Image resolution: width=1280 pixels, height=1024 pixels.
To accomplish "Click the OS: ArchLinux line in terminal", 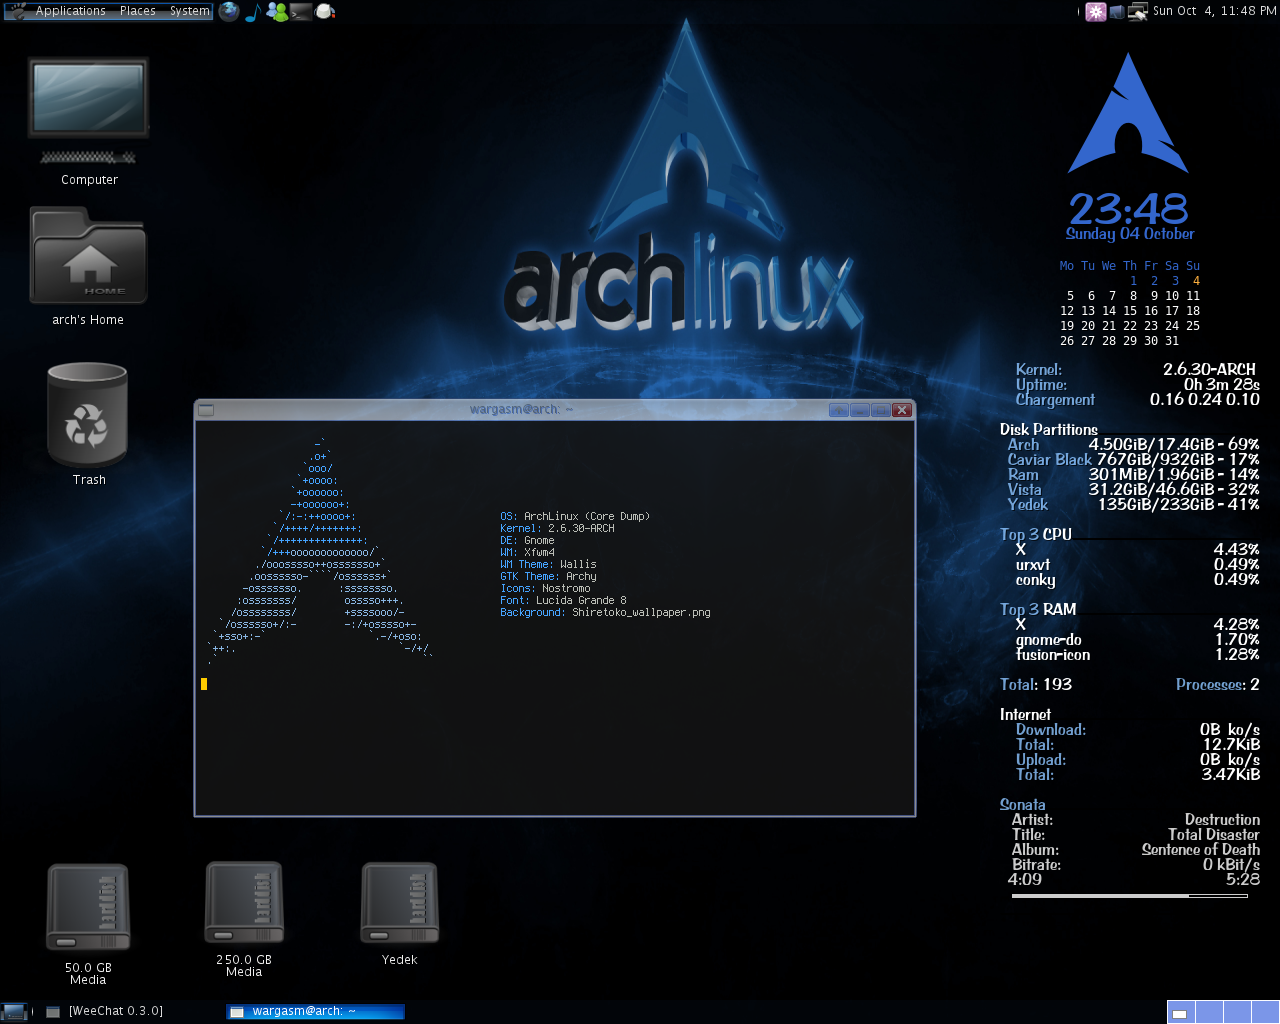I will pyautogui.click(x=575, y=517).
